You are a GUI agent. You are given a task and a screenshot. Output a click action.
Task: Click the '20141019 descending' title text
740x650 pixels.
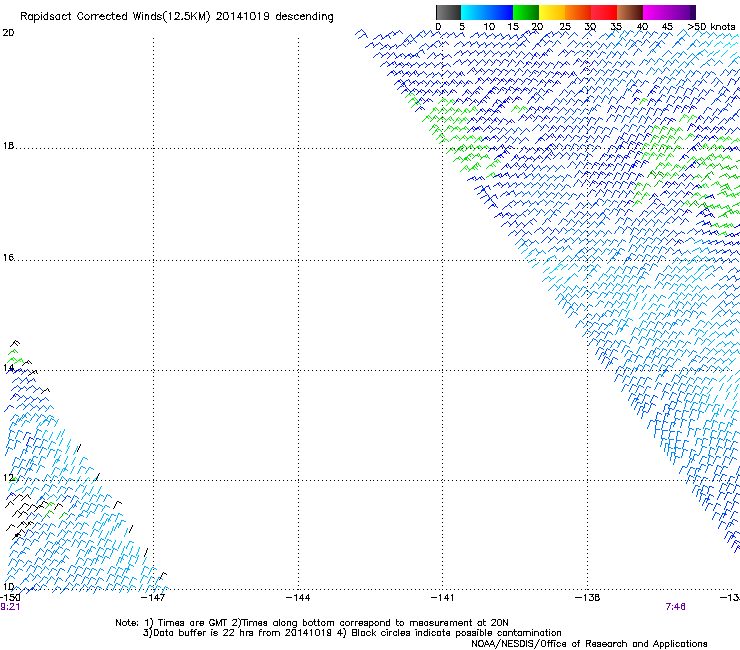[x=275, y=17]
